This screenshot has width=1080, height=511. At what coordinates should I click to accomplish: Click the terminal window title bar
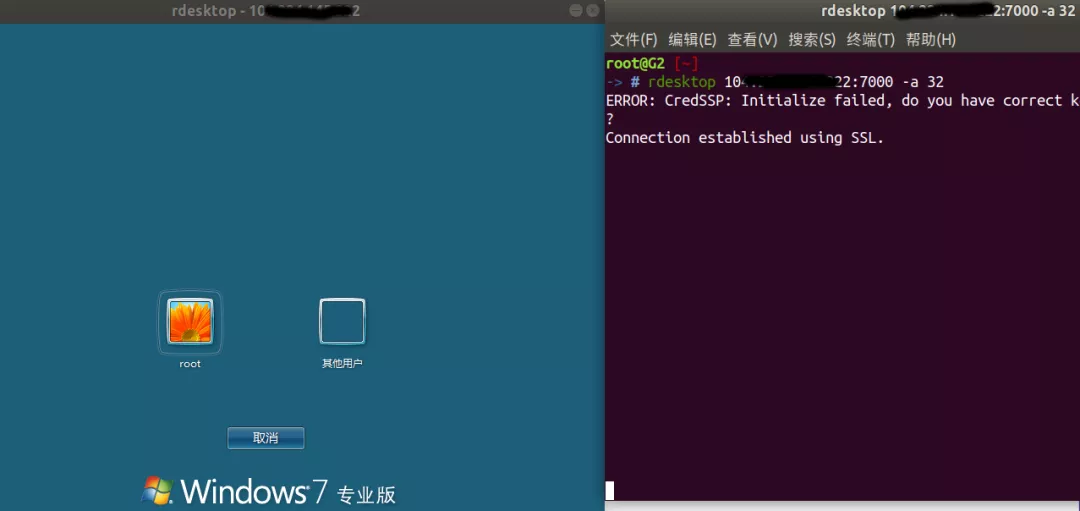(842, 11)
